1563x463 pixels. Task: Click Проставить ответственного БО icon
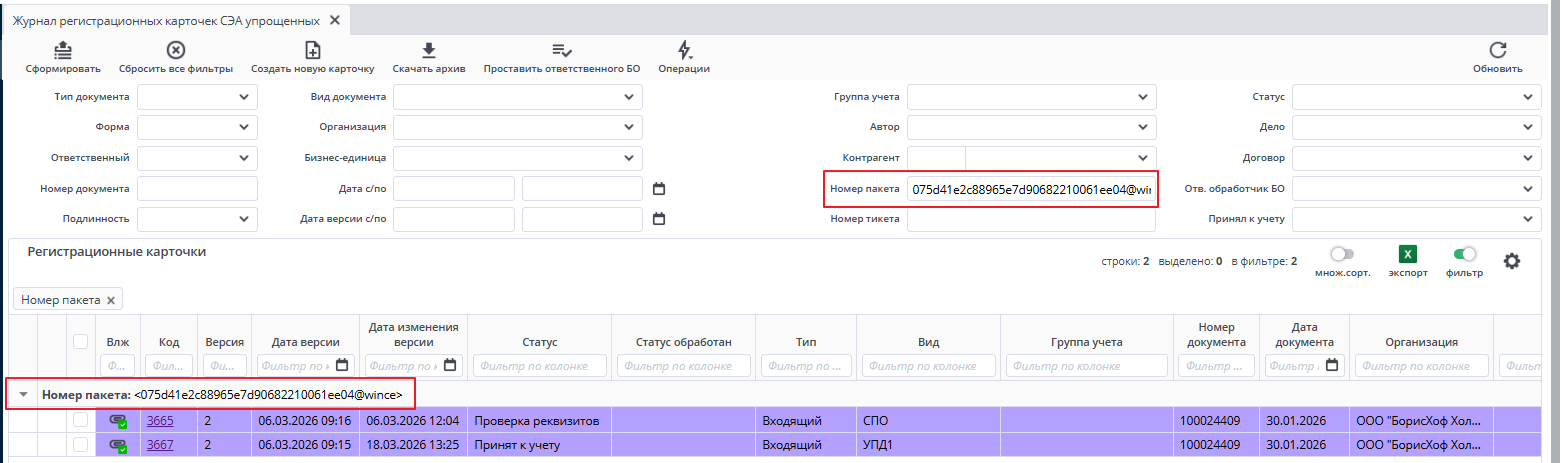(561, 50)
